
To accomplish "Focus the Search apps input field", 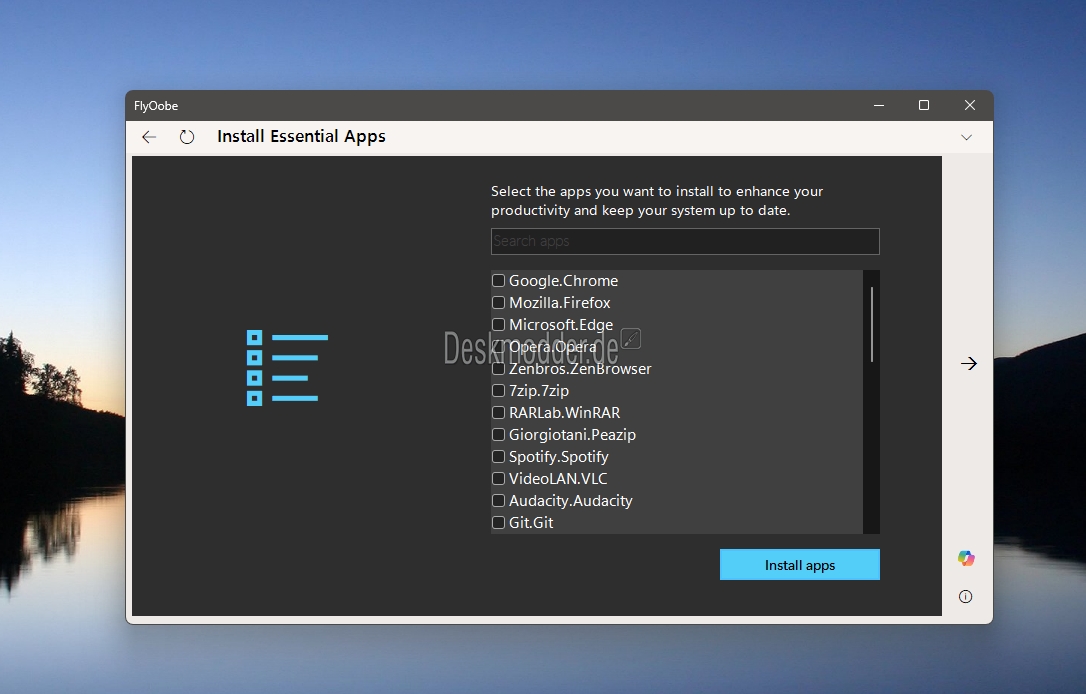I will click(685, 241).
